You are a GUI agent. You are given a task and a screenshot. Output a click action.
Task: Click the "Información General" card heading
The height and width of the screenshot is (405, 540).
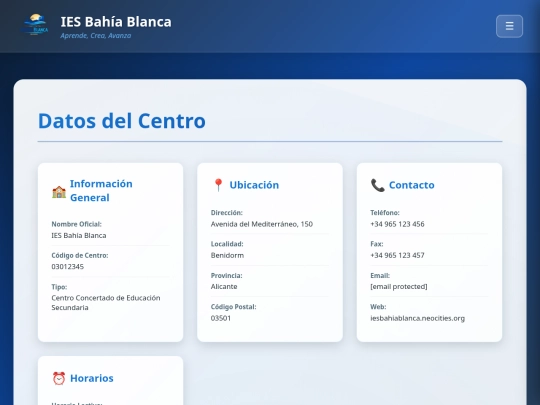tap(101, 190)
